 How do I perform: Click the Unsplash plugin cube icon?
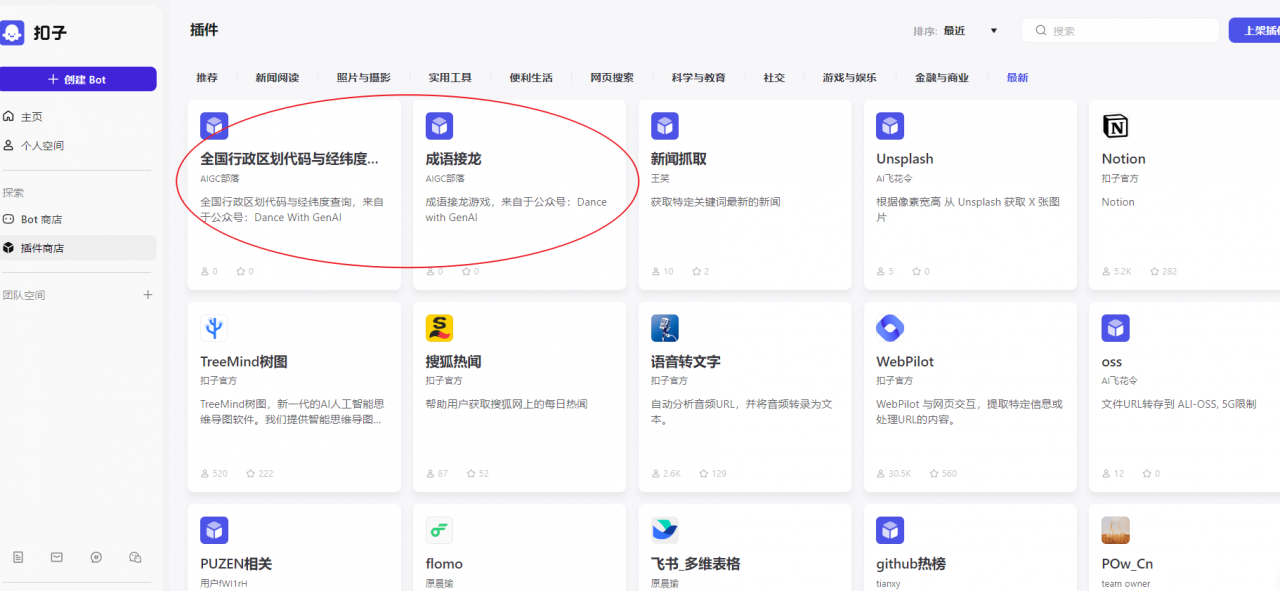890,126
